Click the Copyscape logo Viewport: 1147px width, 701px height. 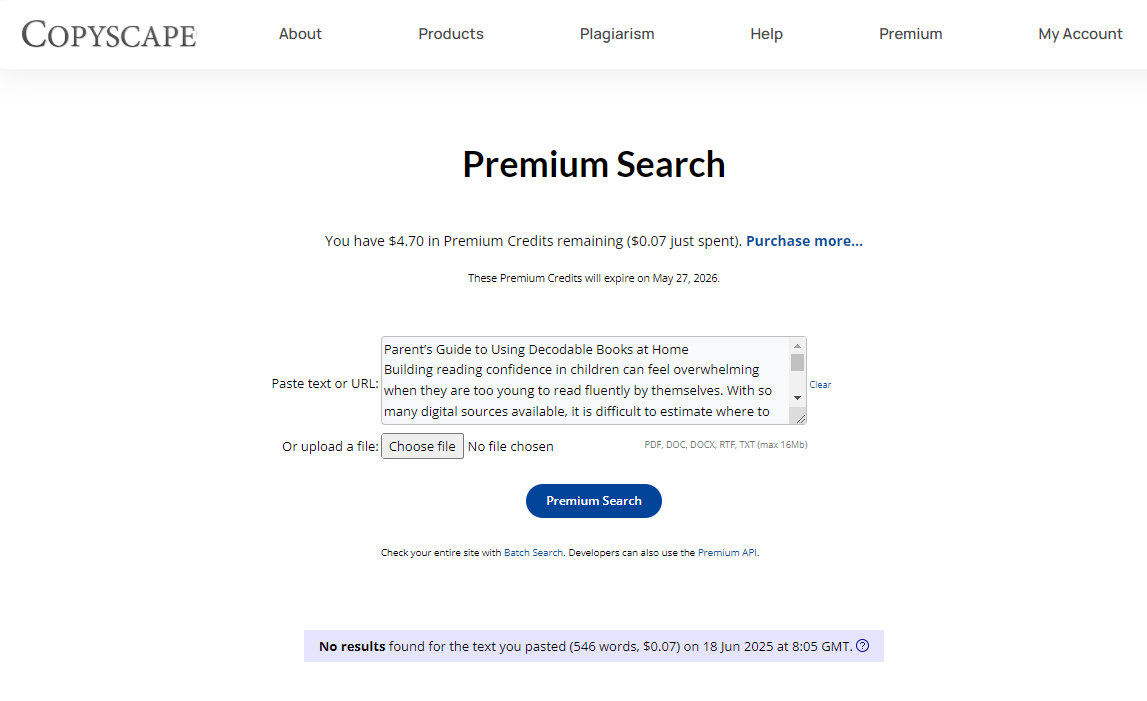[109, 34]
